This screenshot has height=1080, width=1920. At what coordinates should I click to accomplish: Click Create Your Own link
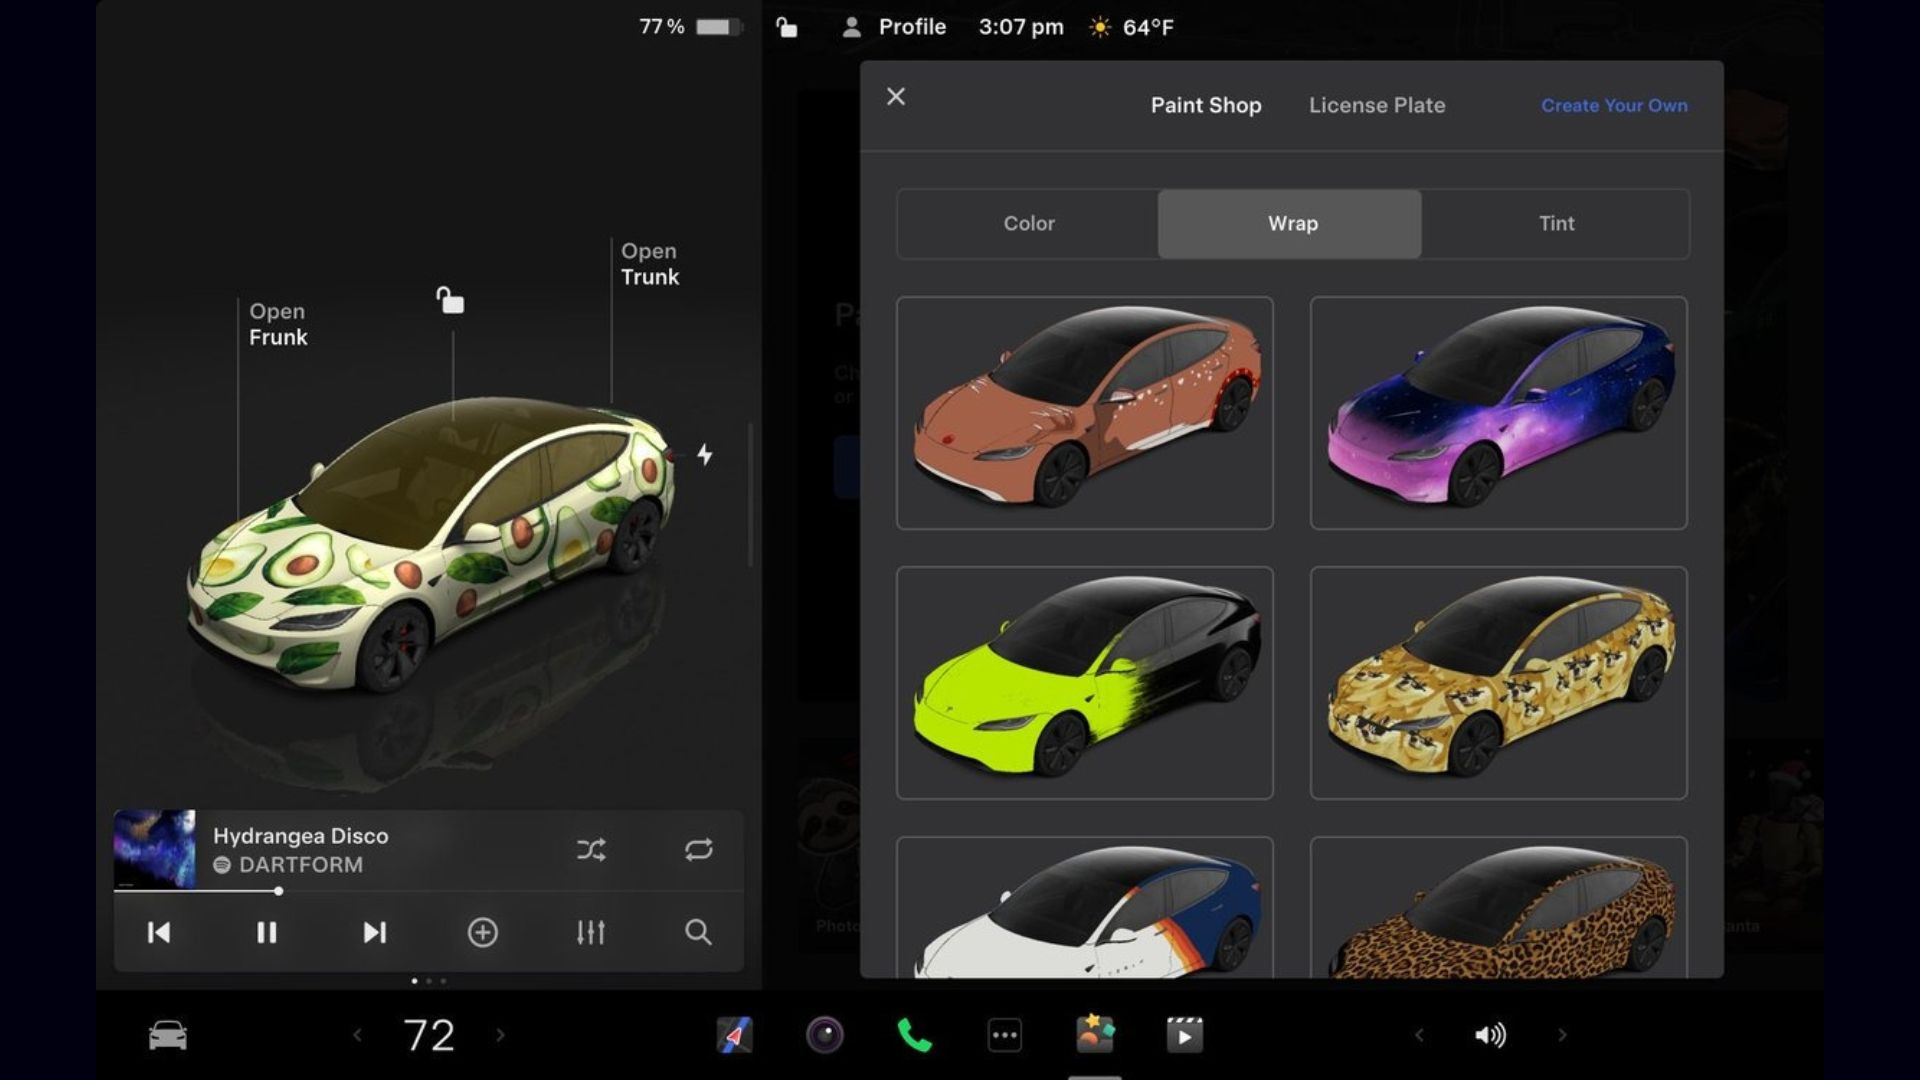pos(1613,105)
